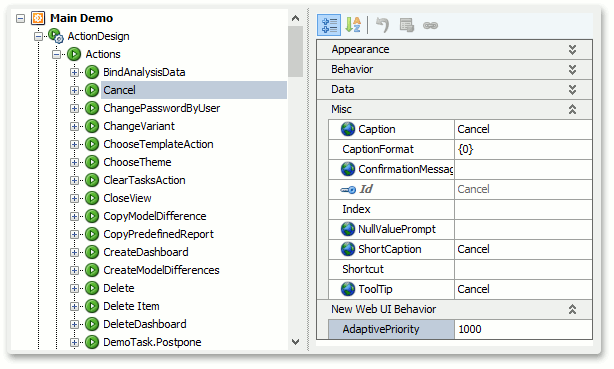Click the Main Demo root node icon
Viewport: 614px width, 369px height.
click(x=38, y=18)
